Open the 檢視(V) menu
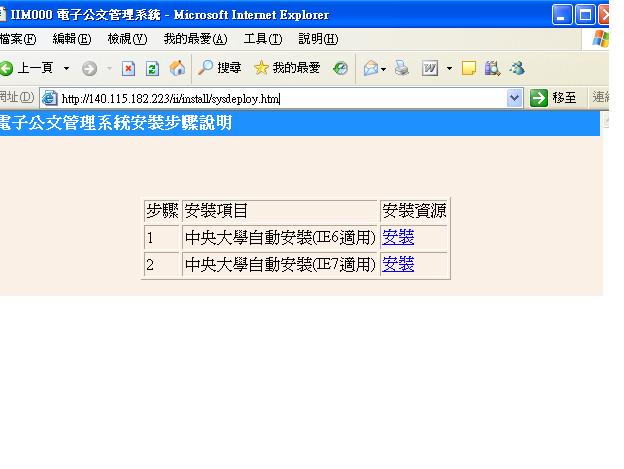624x469 pixels. 127,39
